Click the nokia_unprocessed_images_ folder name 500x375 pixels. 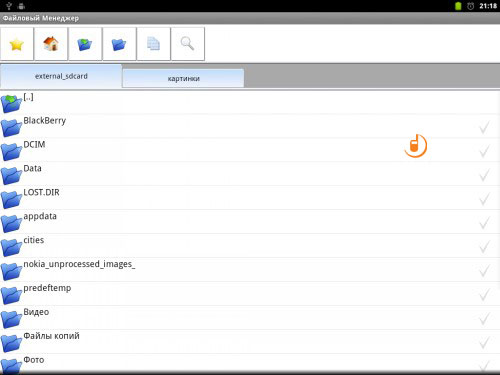pos(79,265)
